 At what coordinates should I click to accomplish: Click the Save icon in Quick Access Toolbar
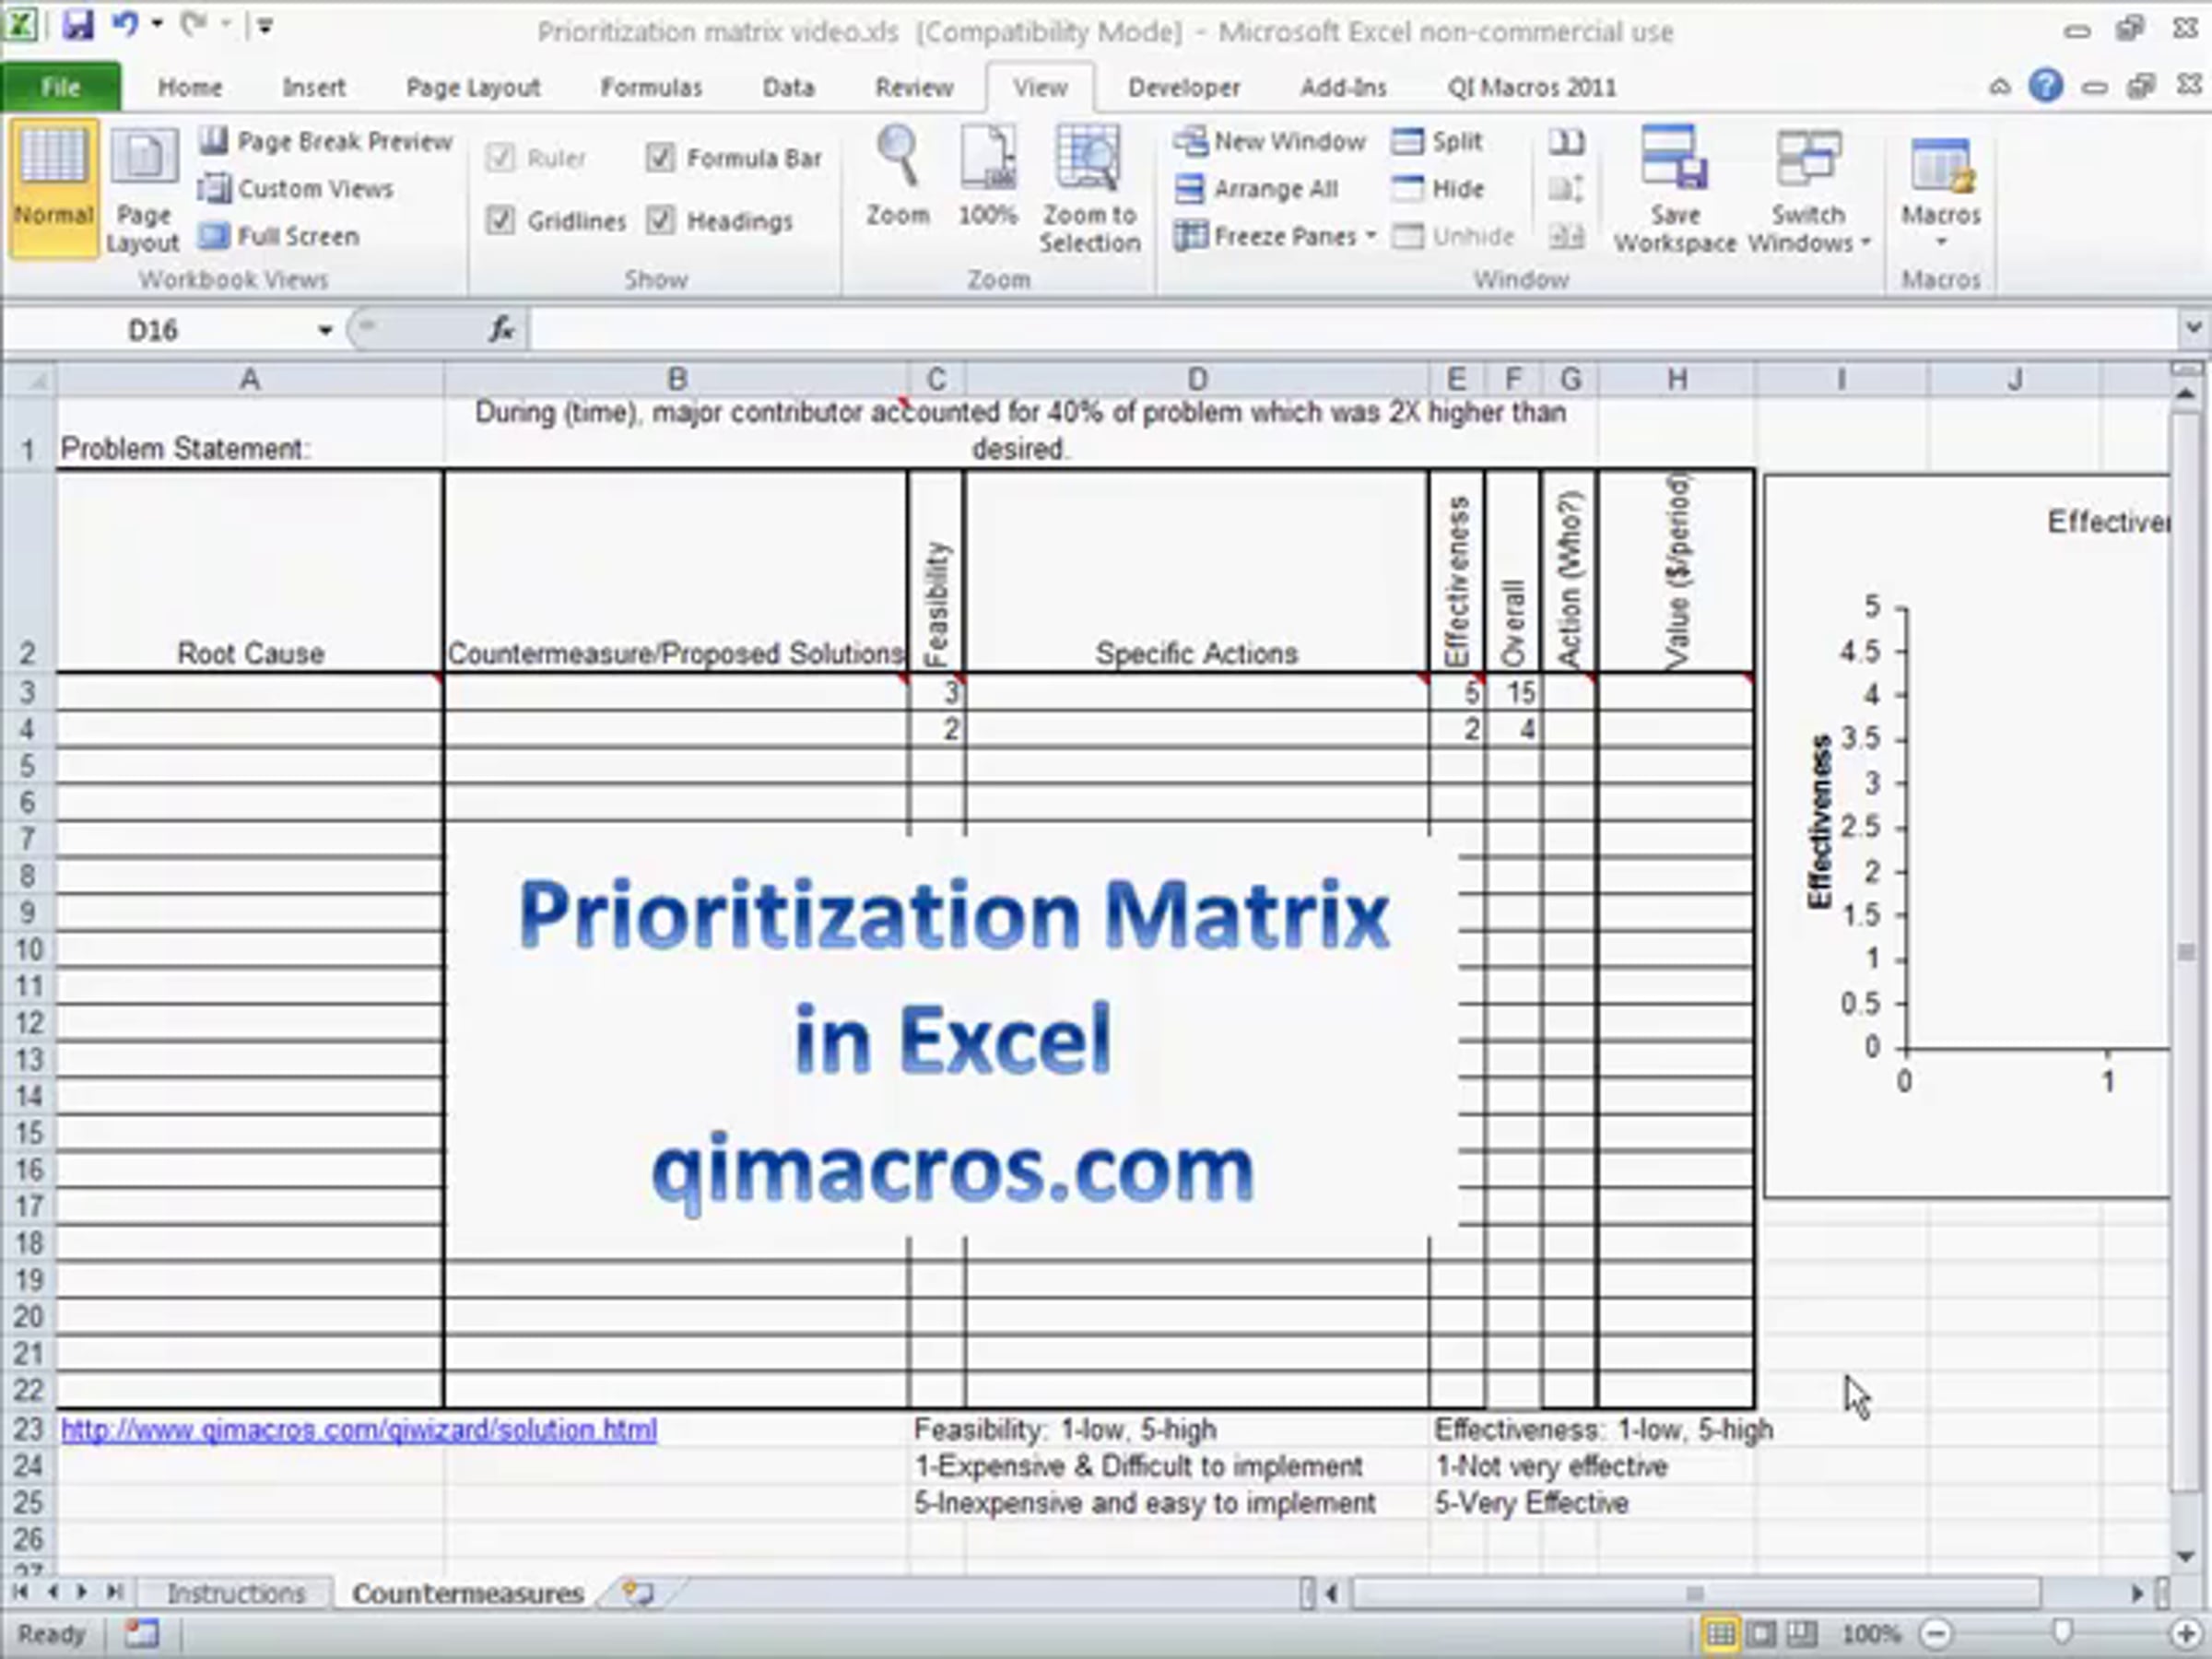tap(77, 24)
